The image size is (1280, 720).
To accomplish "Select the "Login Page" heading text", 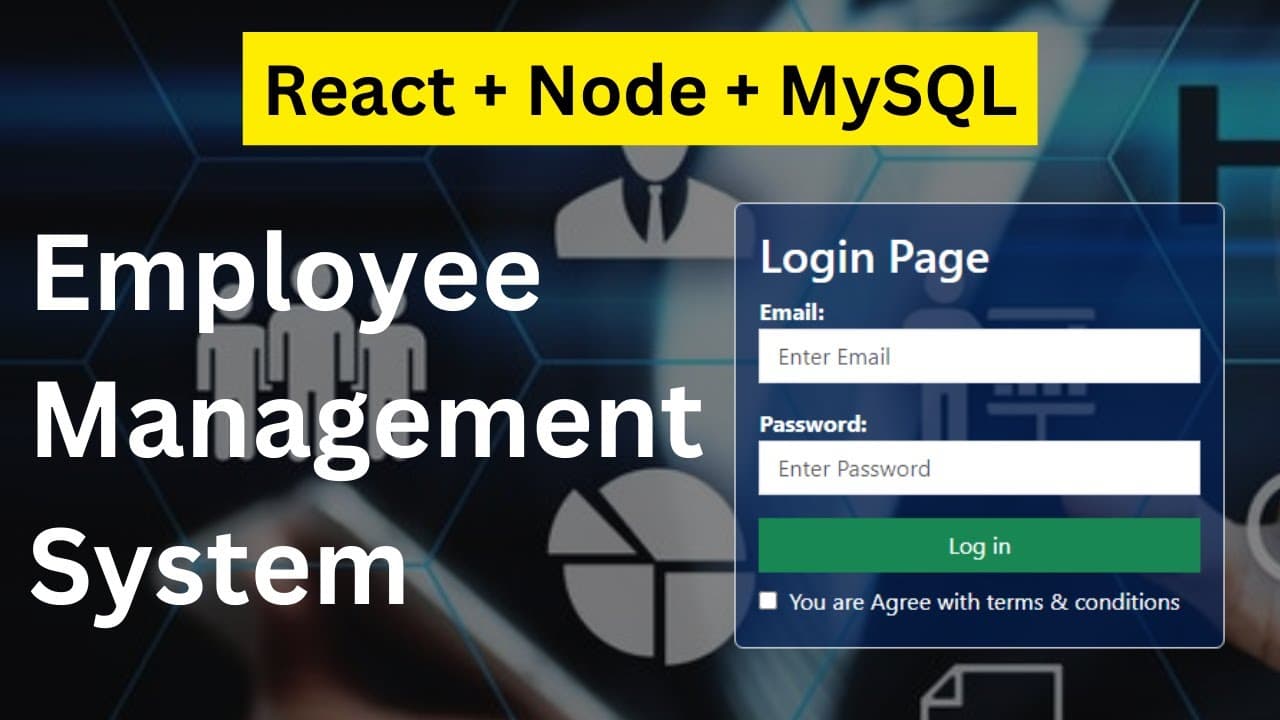I will coord(875,259).
